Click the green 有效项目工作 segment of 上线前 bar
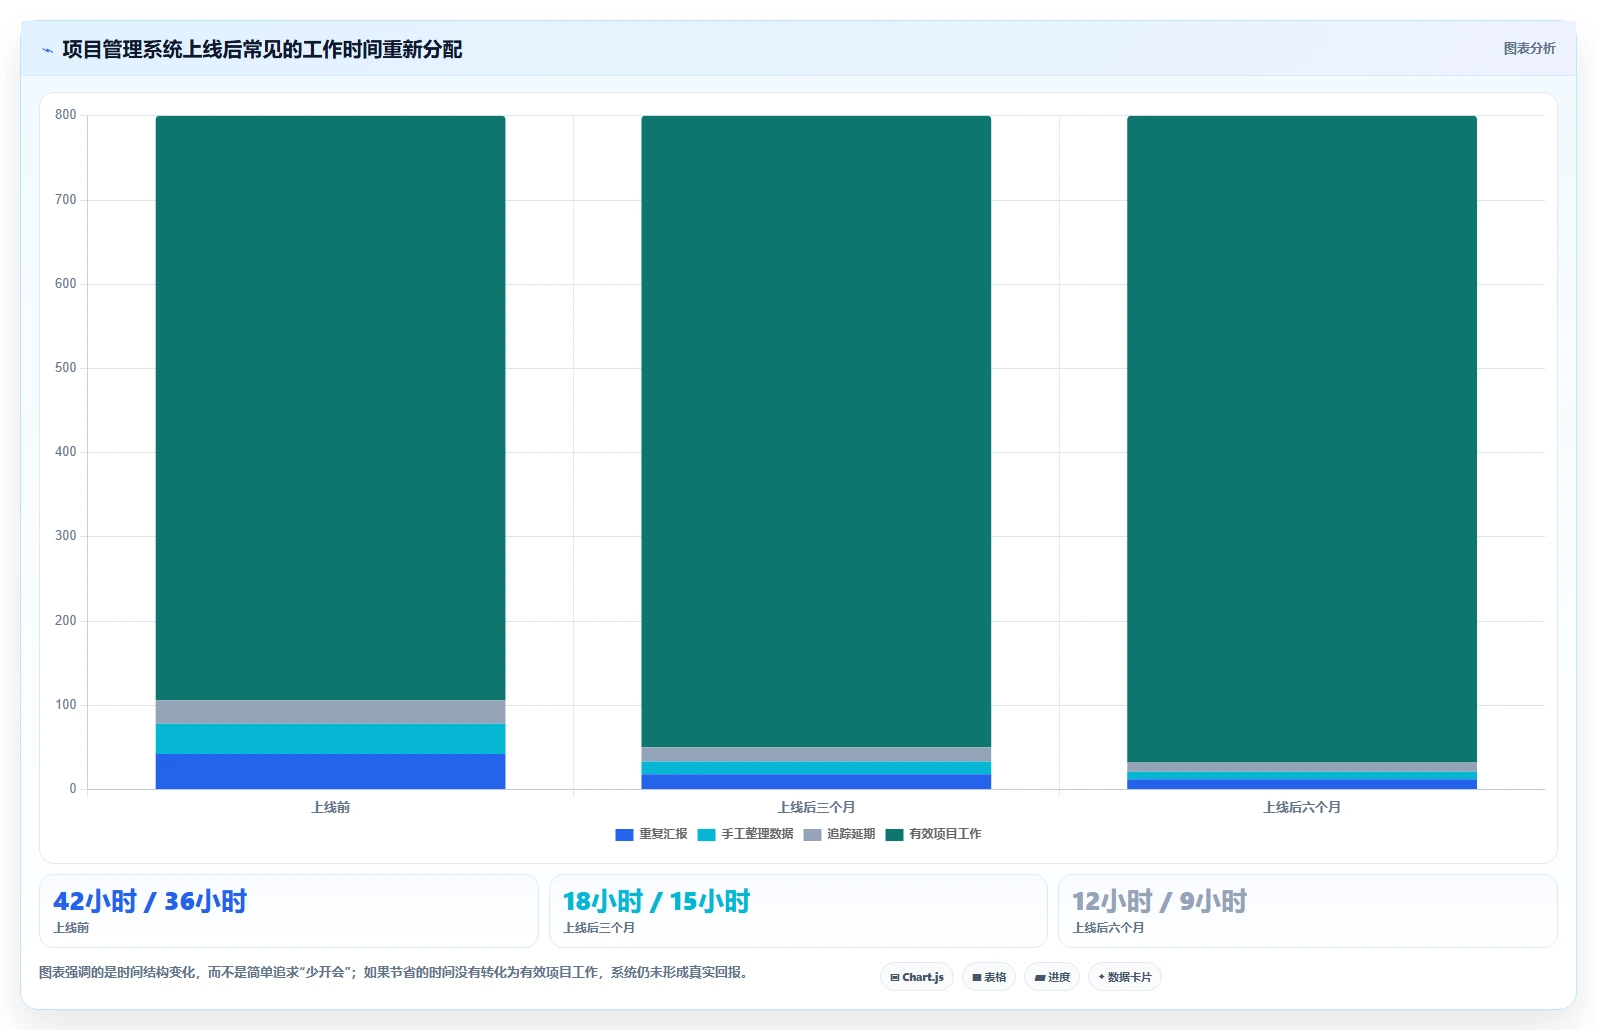Screen dimensions: 1597x1030 (330, 408)
